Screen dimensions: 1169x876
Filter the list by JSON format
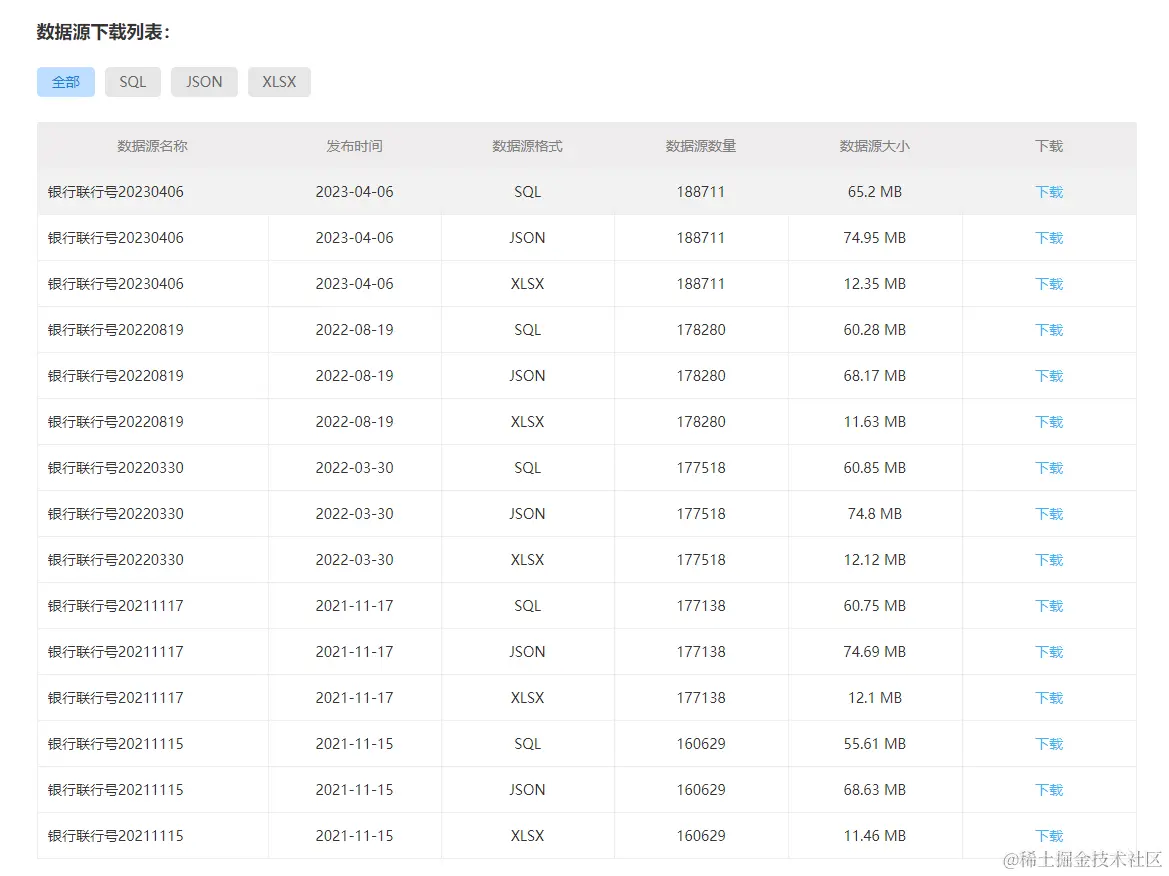204,82
